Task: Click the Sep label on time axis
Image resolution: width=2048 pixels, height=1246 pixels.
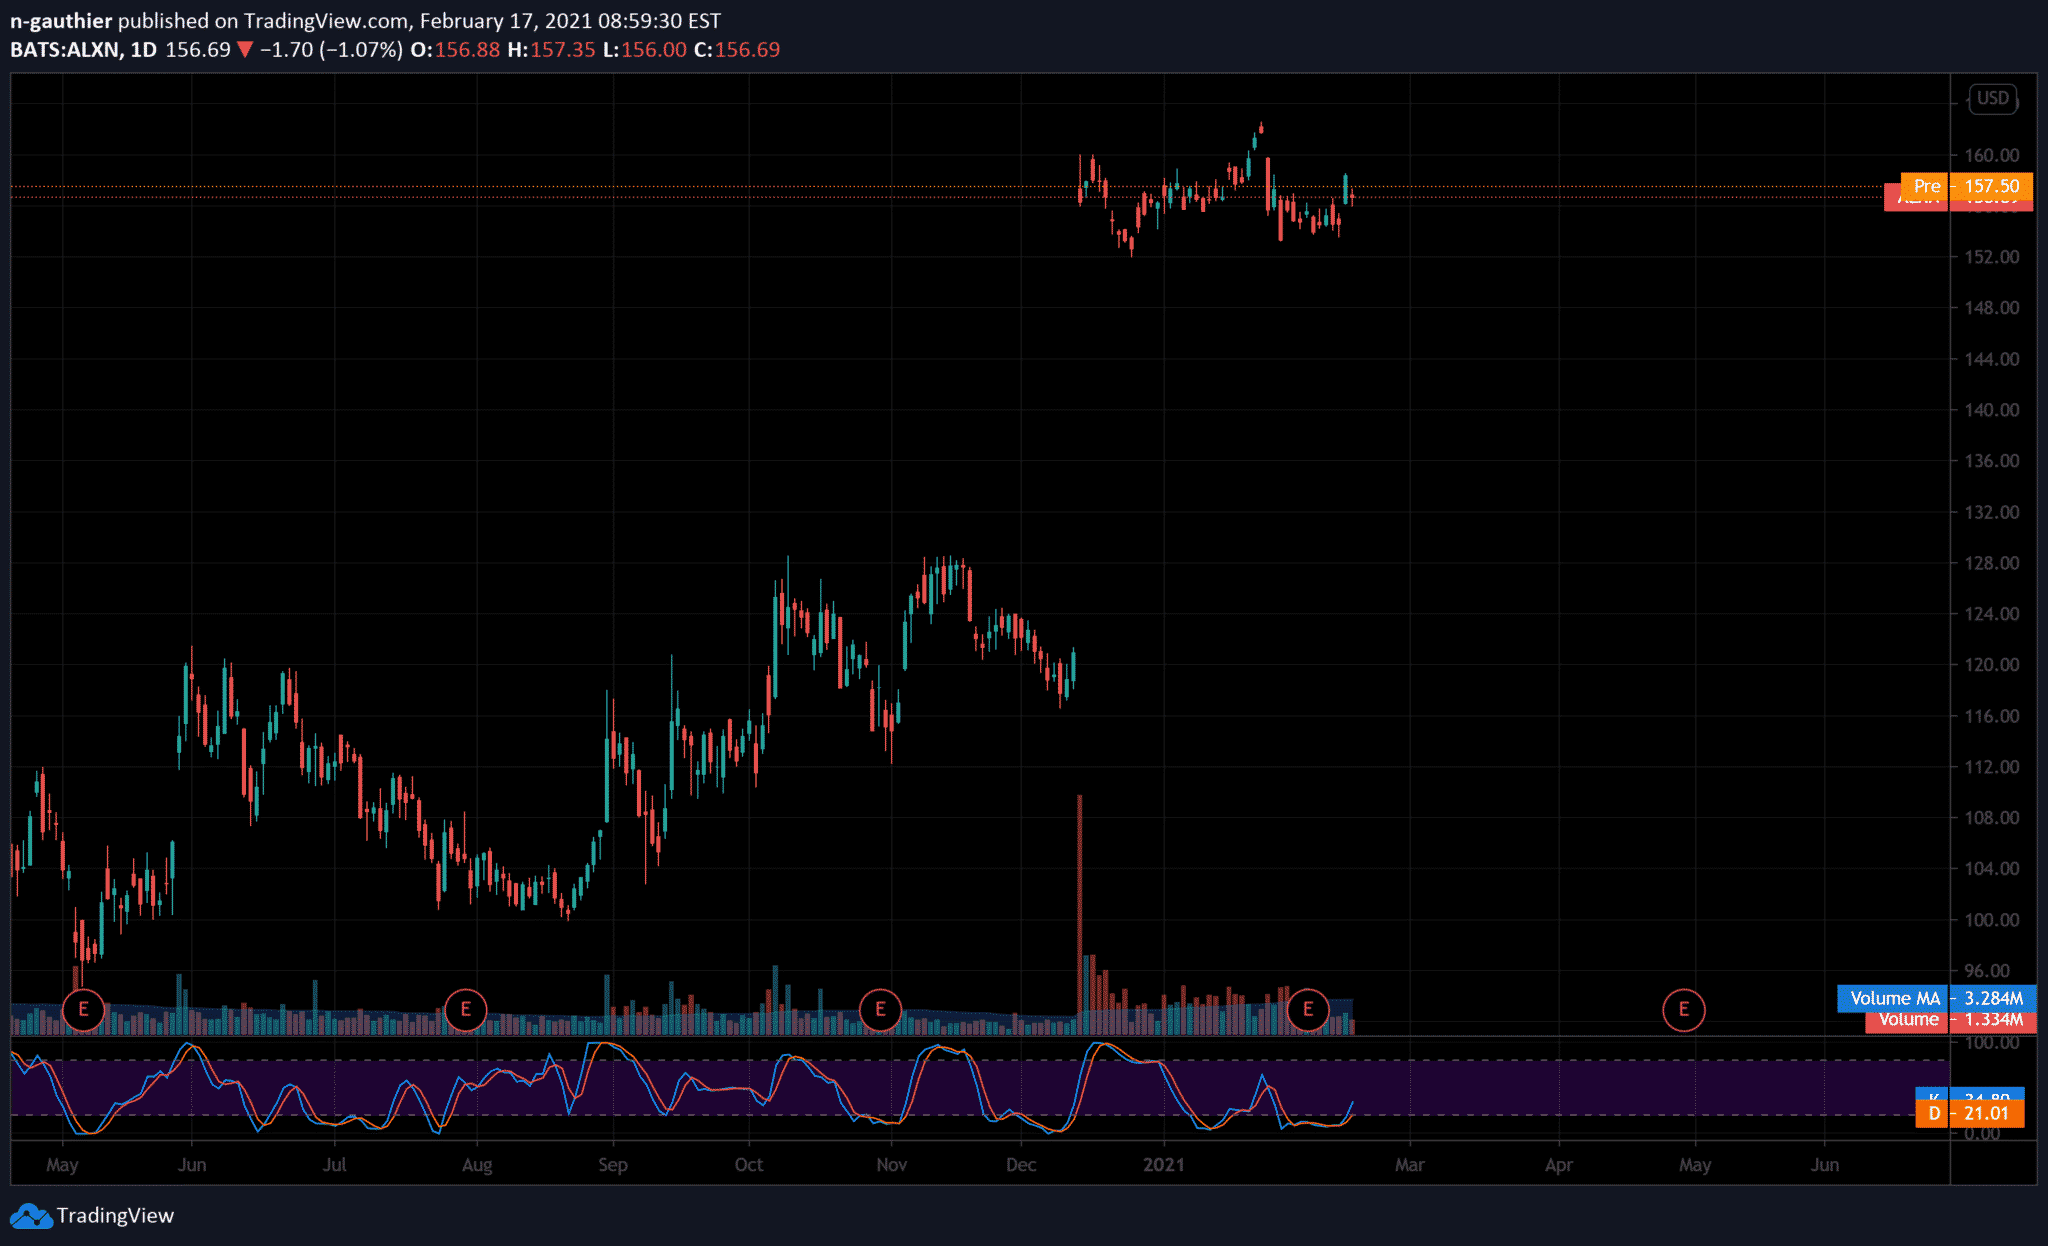Action: point(613,1165)
